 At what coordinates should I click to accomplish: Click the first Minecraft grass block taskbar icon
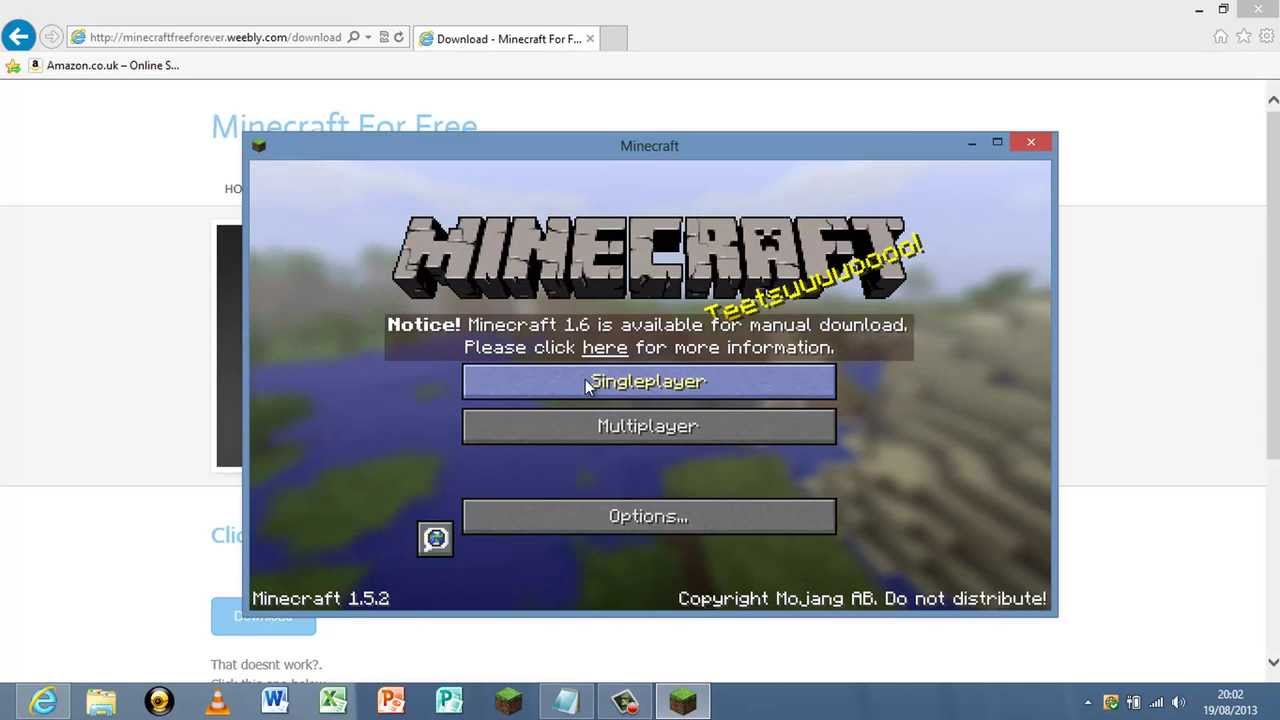[508, 701]
